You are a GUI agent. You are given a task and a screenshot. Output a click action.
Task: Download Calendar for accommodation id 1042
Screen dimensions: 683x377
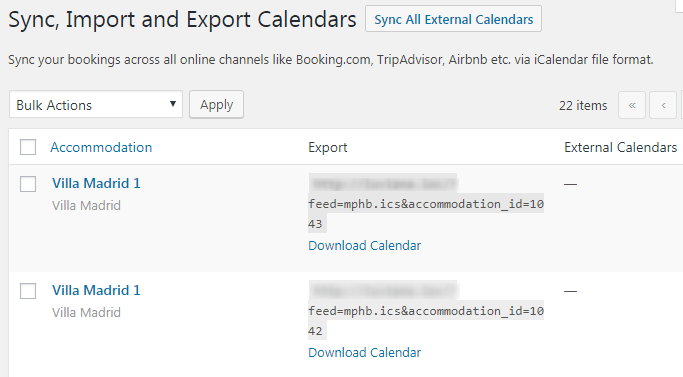point(365,352)
